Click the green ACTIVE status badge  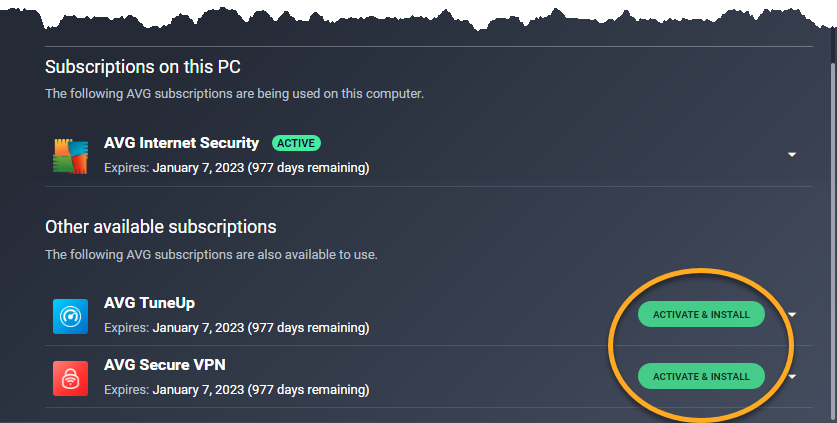(296, 143)
